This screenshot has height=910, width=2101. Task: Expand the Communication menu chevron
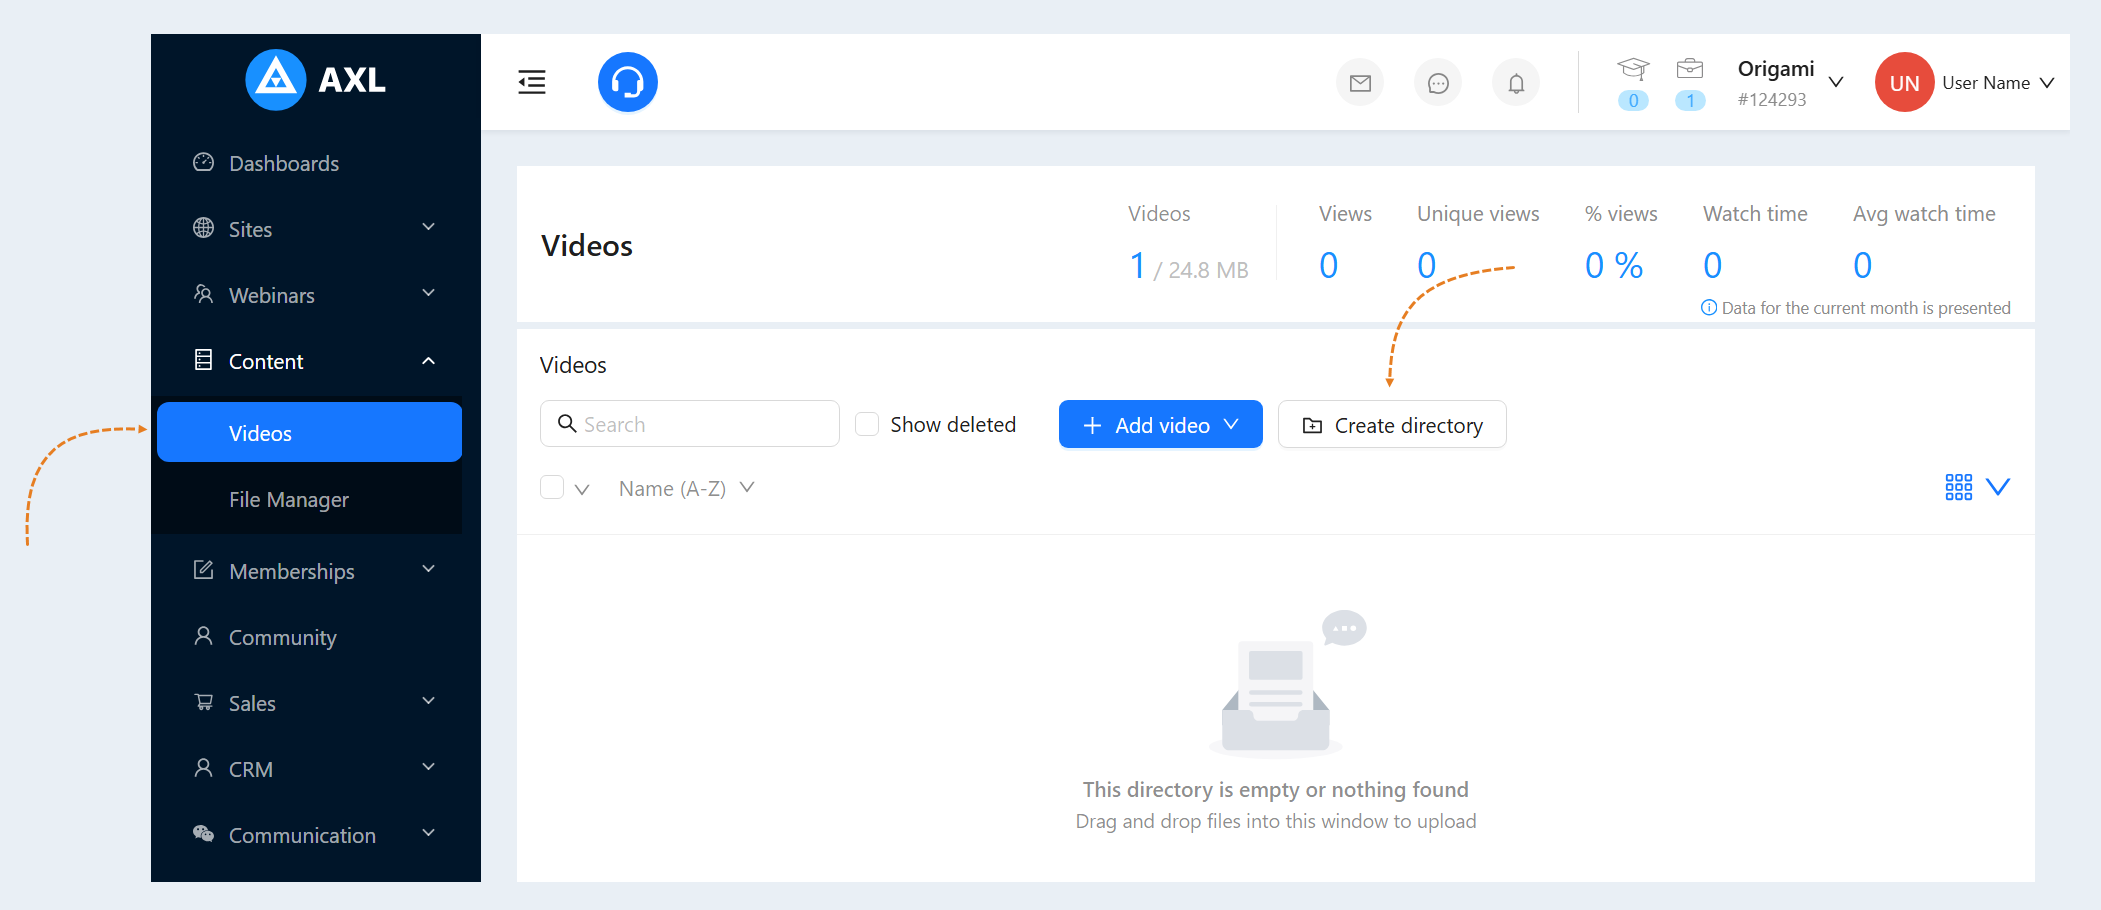click(429, 834)
